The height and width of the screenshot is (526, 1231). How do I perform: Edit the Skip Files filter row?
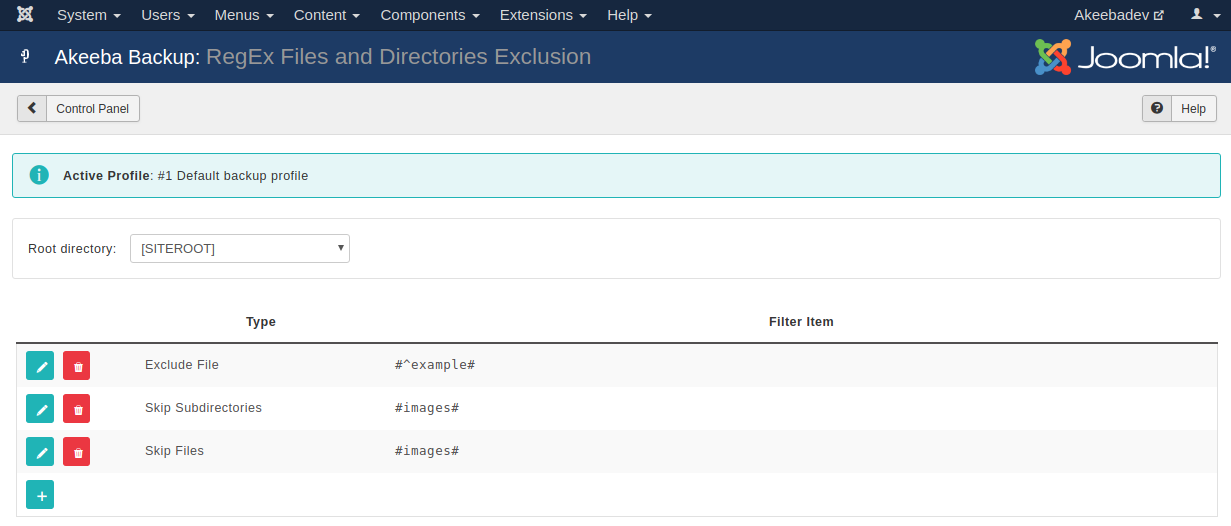tap(40, 452)
